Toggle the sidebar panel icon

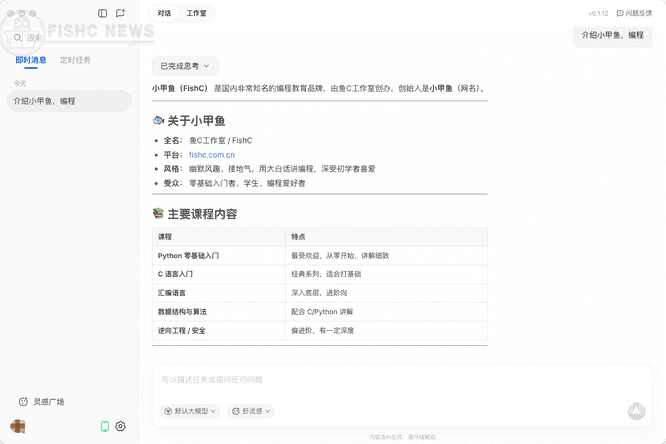click(x=103, y=14)
